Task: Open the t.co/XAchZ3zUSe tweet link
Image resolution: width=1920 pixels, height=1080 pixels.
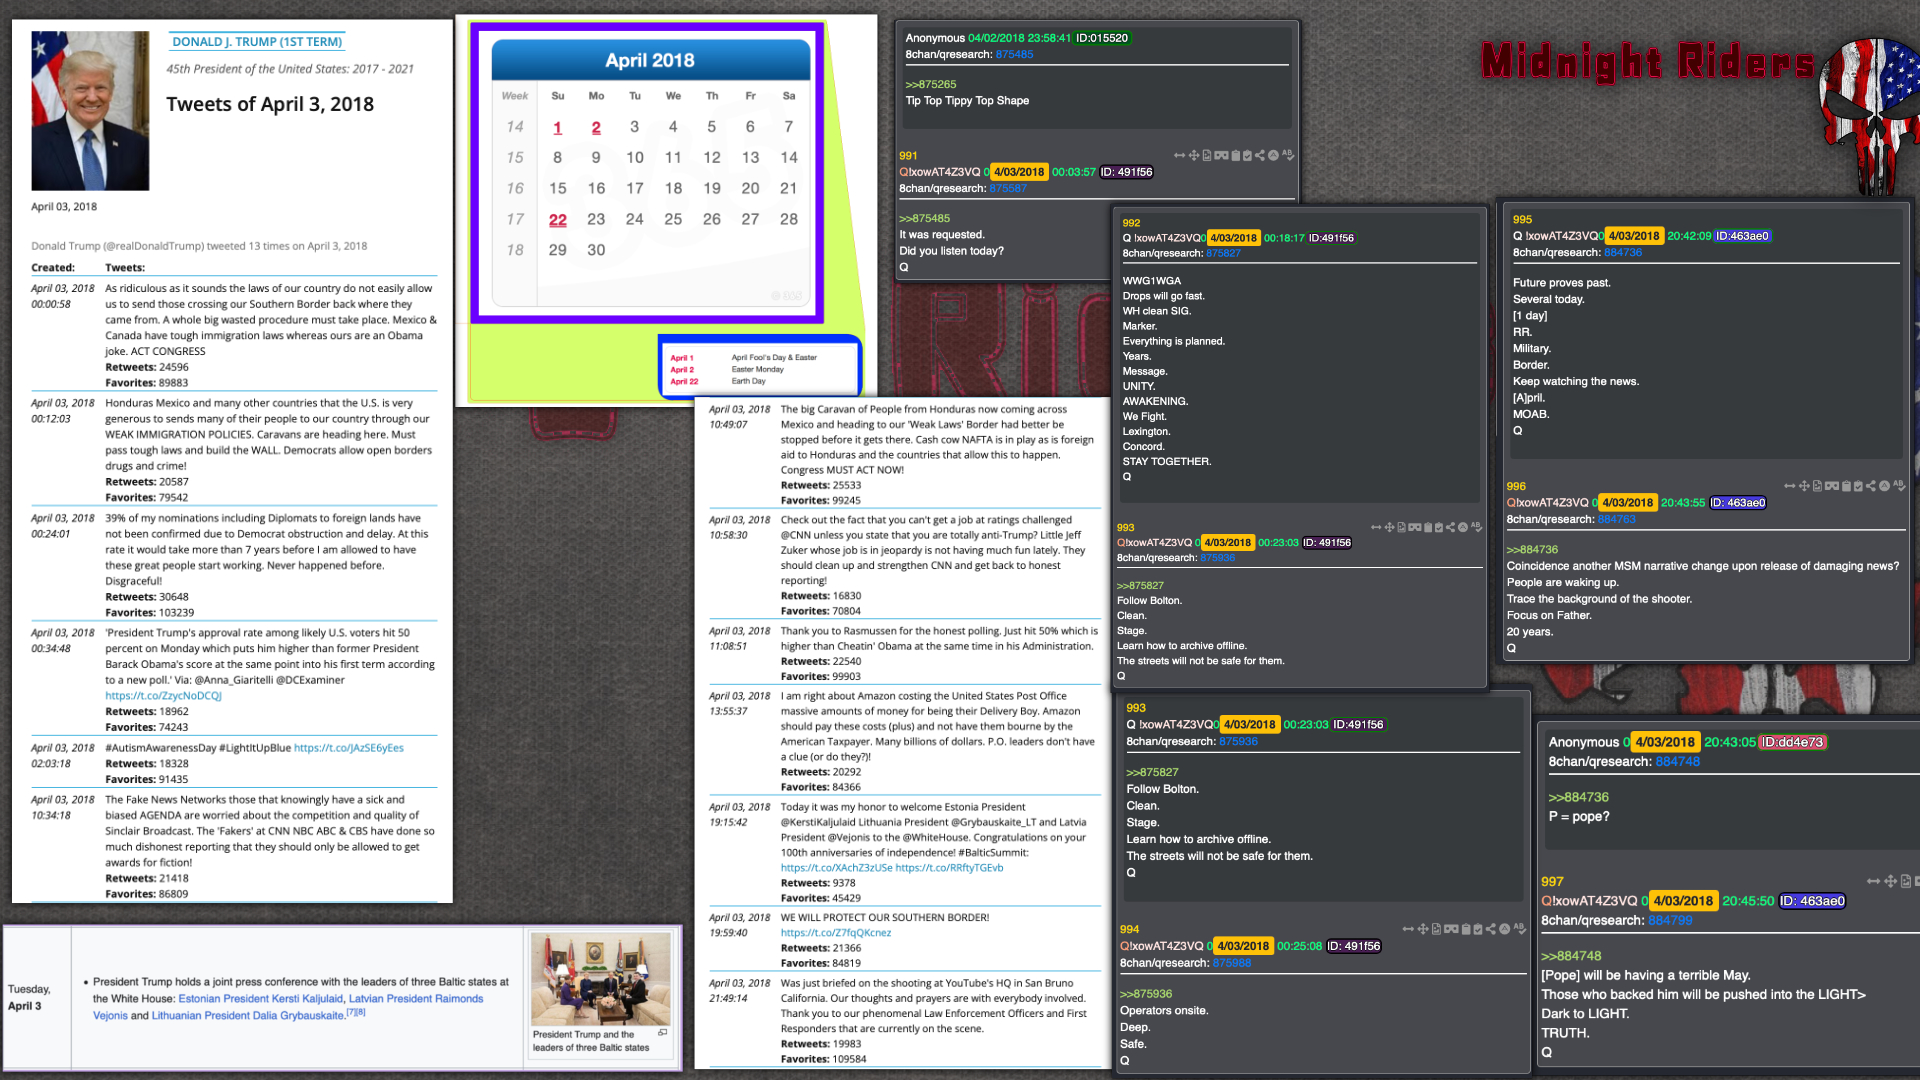Action: (836, 867)
